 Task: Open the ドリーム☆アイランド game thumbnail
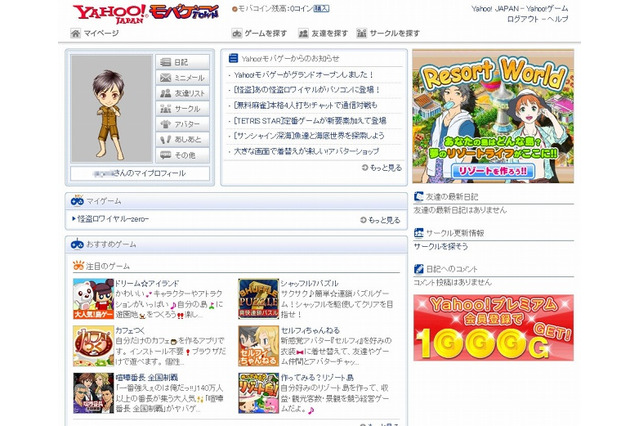pos(93,299)
